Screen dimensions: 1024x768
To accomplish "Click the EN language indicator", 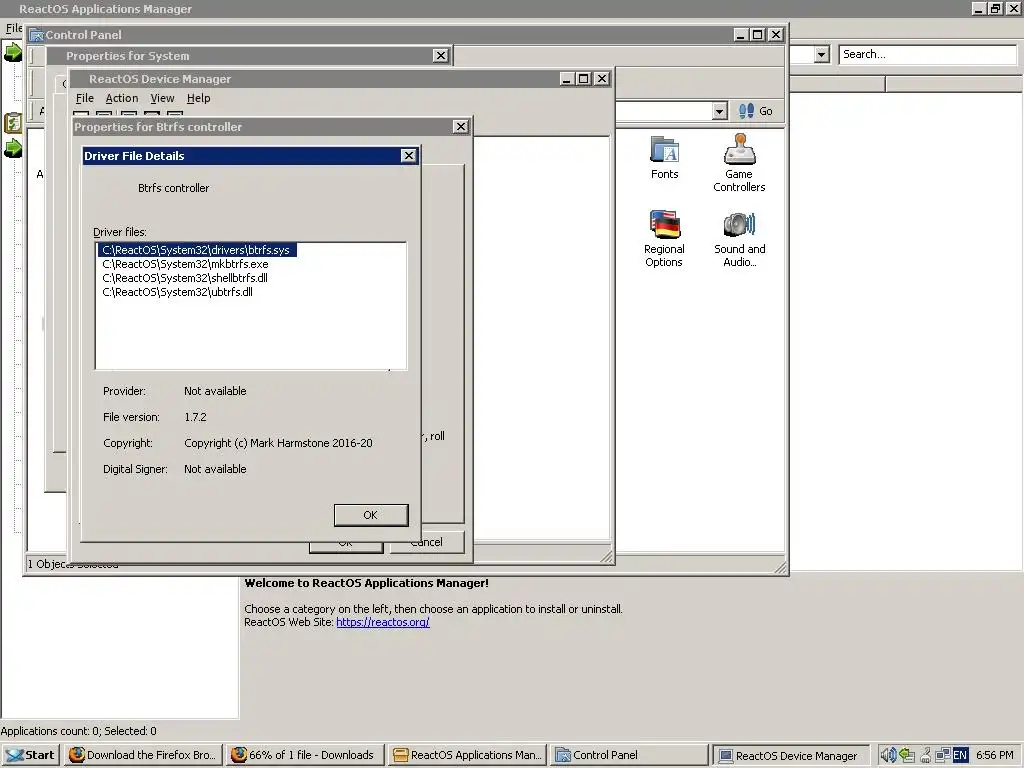I will (x=960, y=755).
